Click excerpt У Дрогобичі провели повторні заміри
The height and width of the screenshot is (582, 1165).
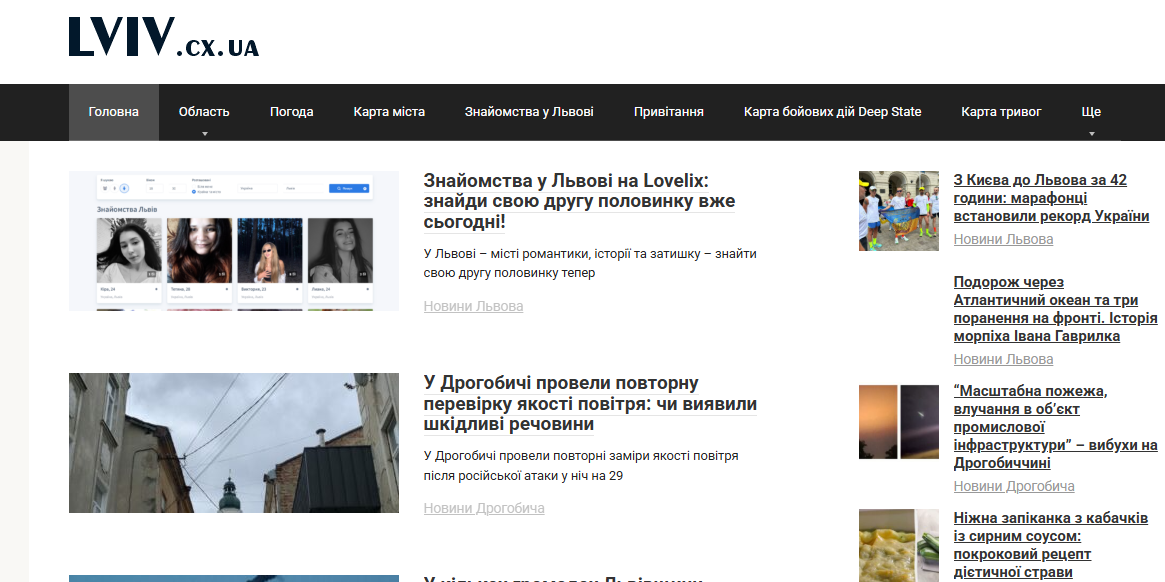point(581,465)
